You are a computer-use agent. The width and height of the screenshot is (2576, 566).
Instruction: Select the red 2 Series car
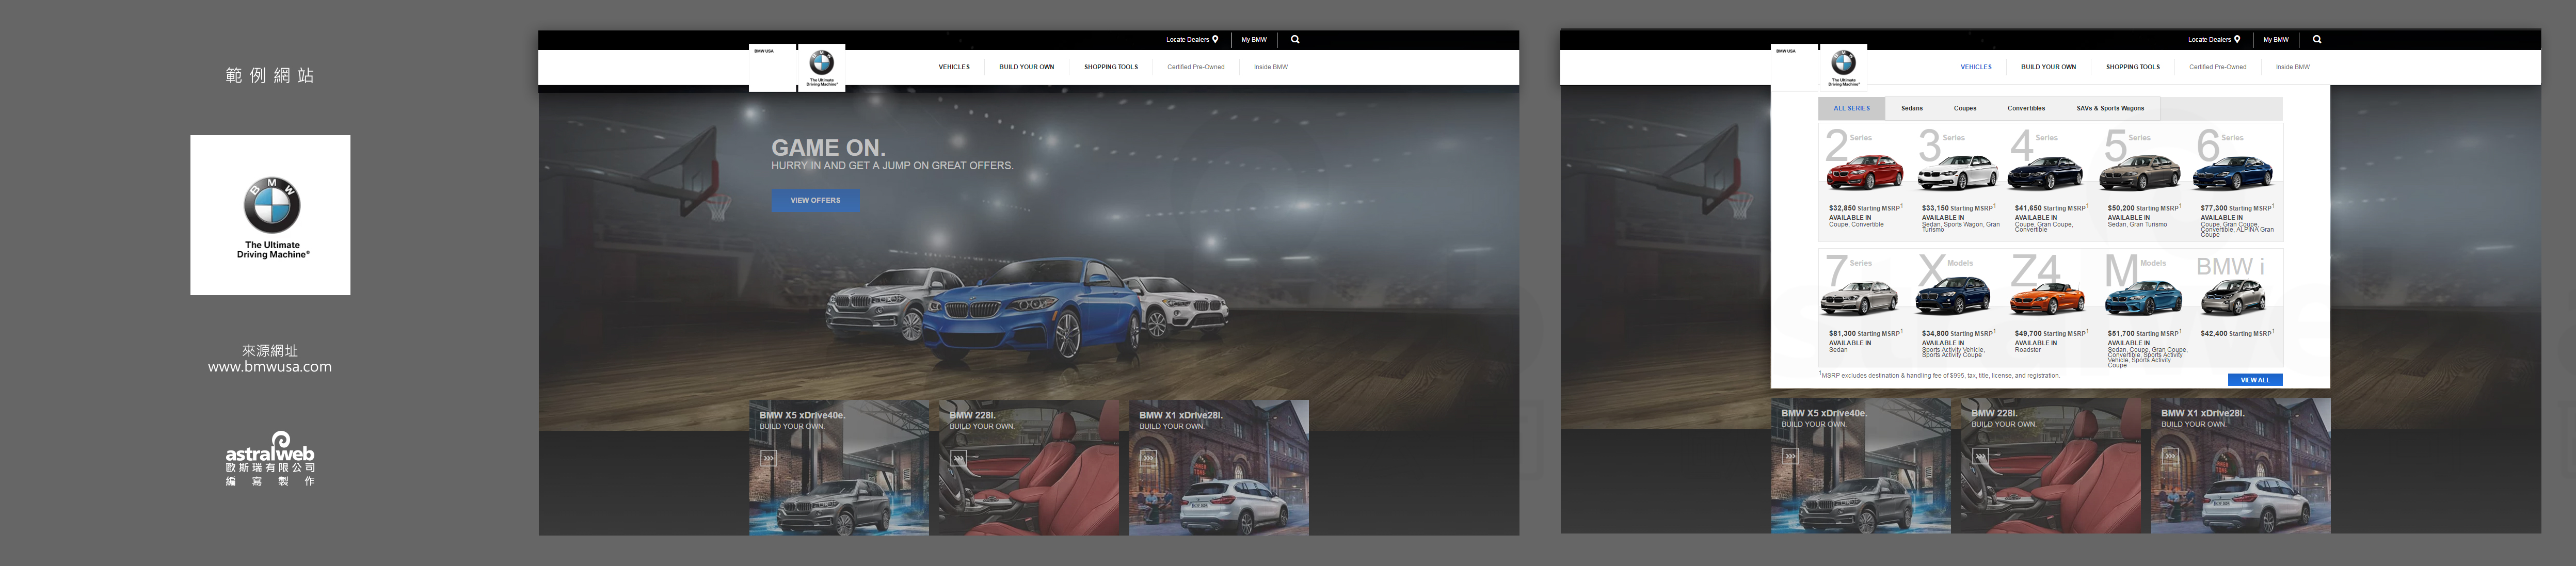pyautogui.click(x=1865, y=173)
